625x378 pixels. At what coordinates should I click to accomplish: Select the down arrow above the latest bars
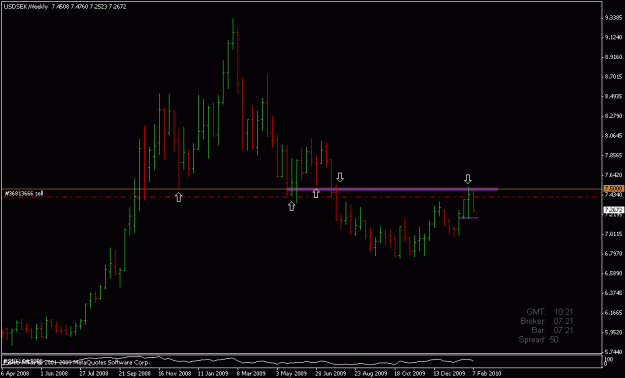click(468, 178)
